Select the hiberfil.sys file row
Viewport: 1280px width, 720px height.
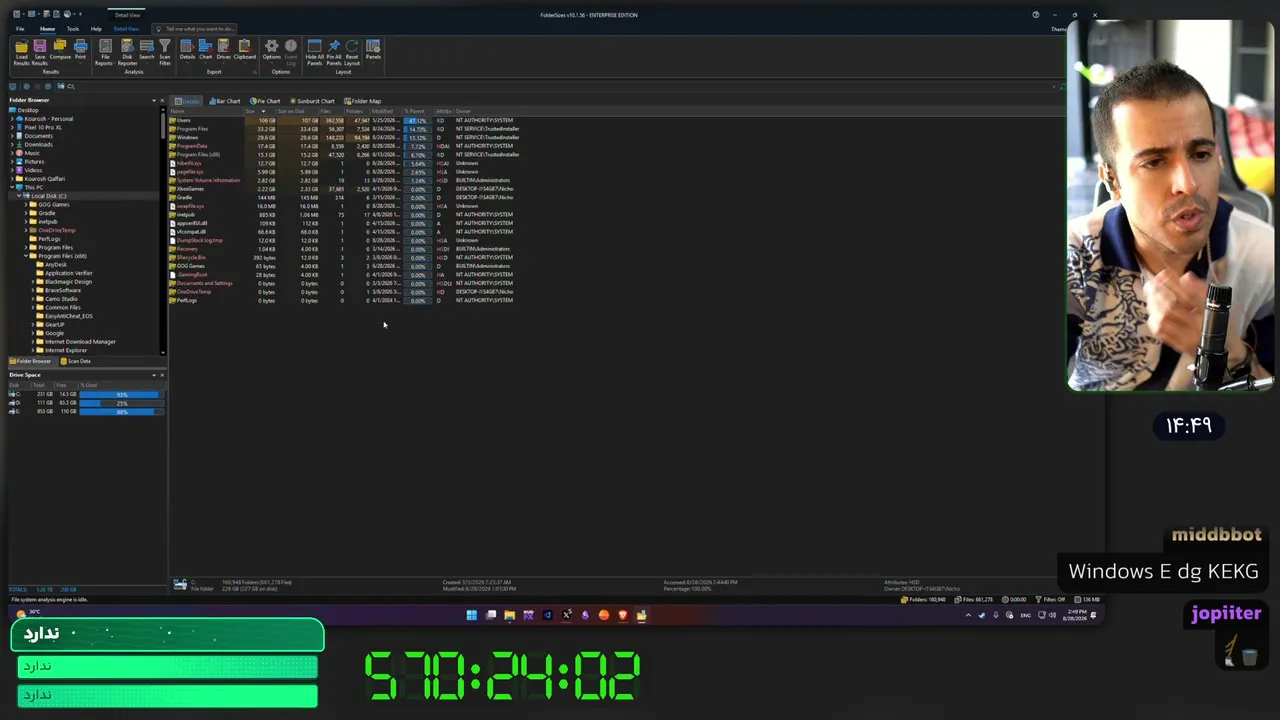344,163
